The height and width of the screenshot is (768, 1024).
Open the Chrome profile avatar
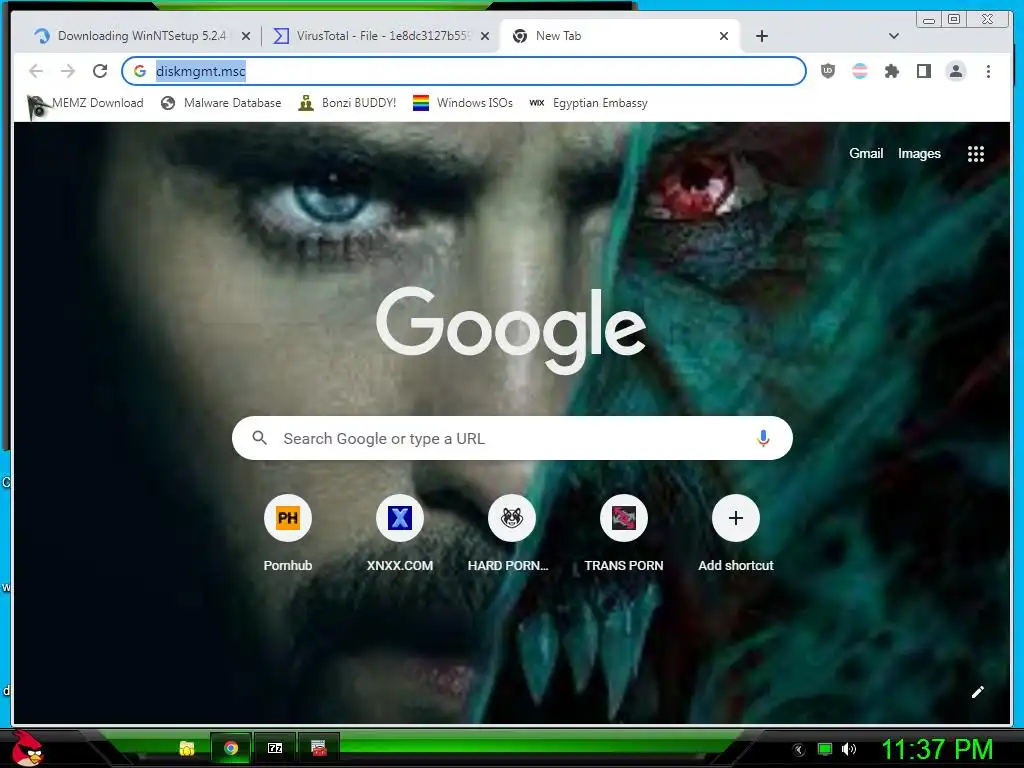point(955,71)
